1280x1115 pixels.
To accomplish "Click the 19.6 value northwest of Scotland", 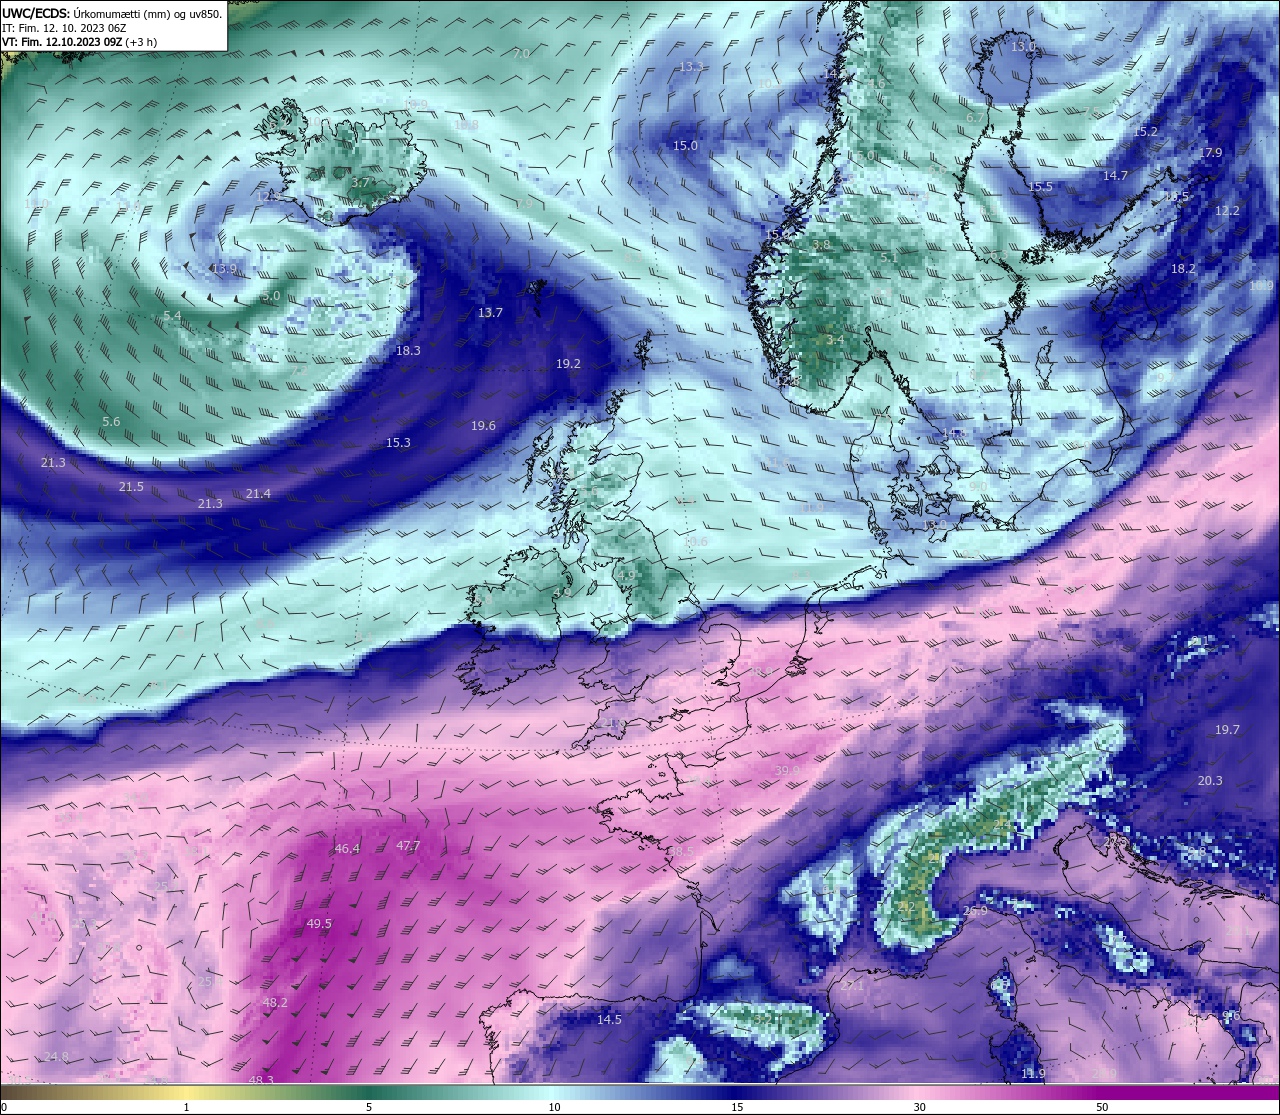I will [x=483, y=426].
